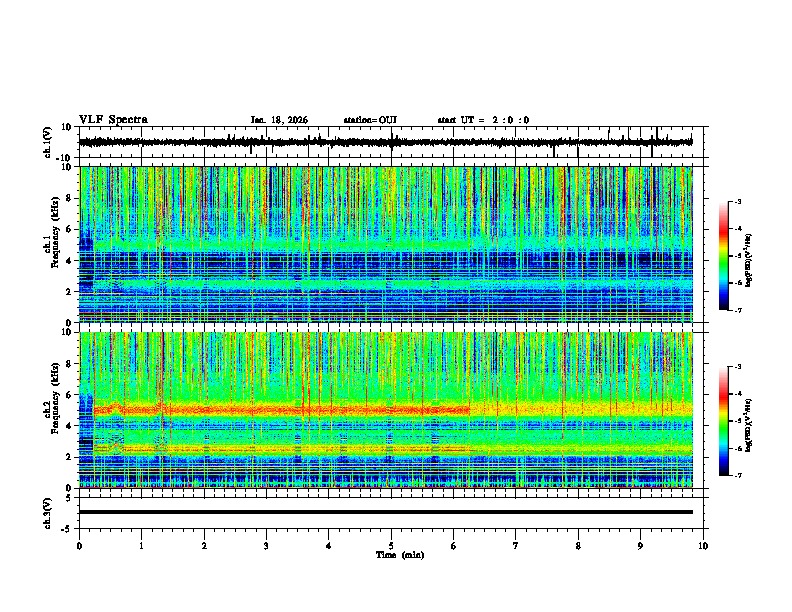
Task: Click time axis tick label "2"
Action: pyautogui.click(x=204, y=546)
